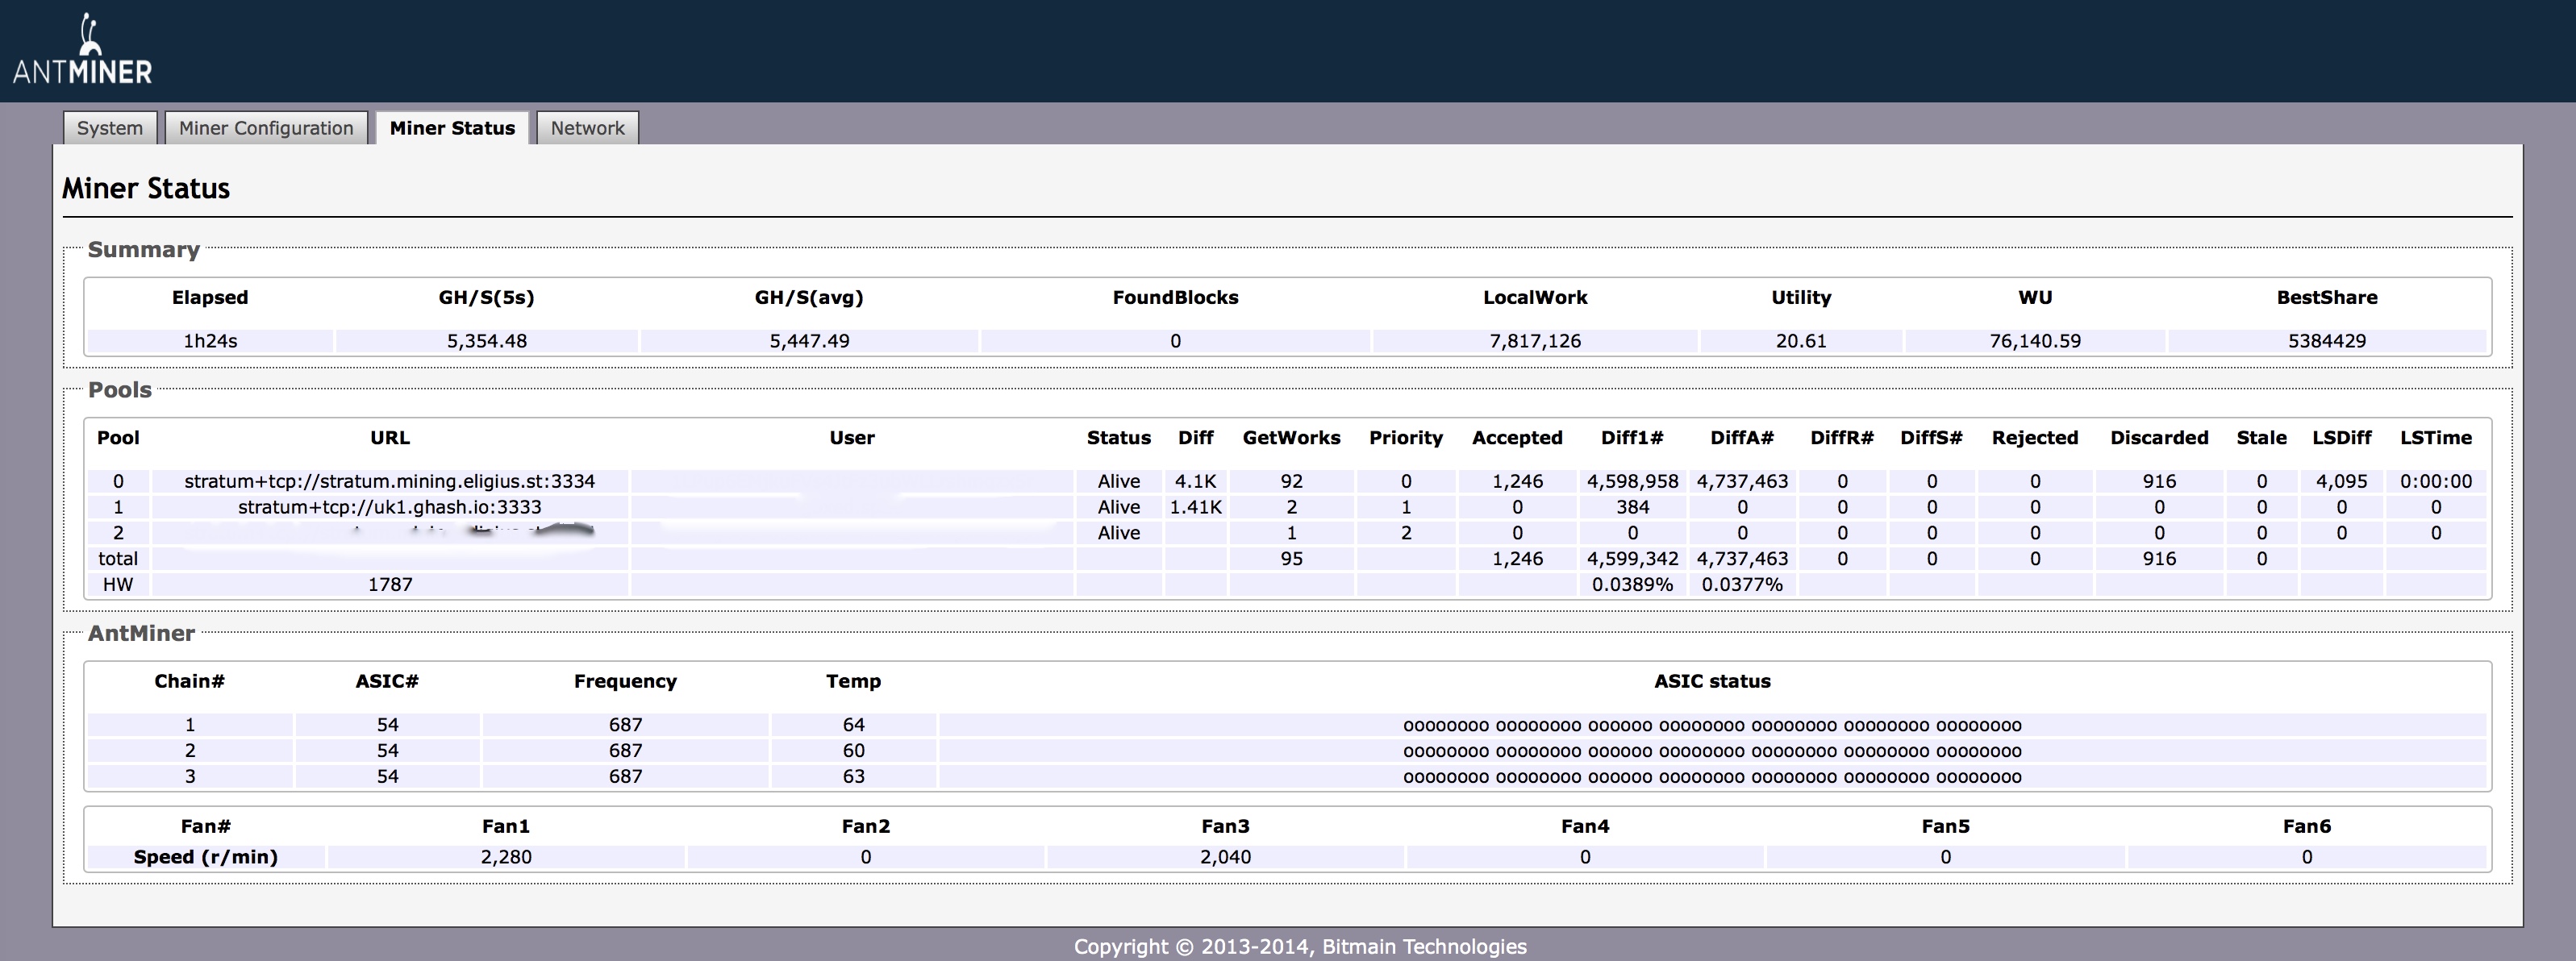
Task: Click the AntMiner section heading
Action: coord(141,634)
